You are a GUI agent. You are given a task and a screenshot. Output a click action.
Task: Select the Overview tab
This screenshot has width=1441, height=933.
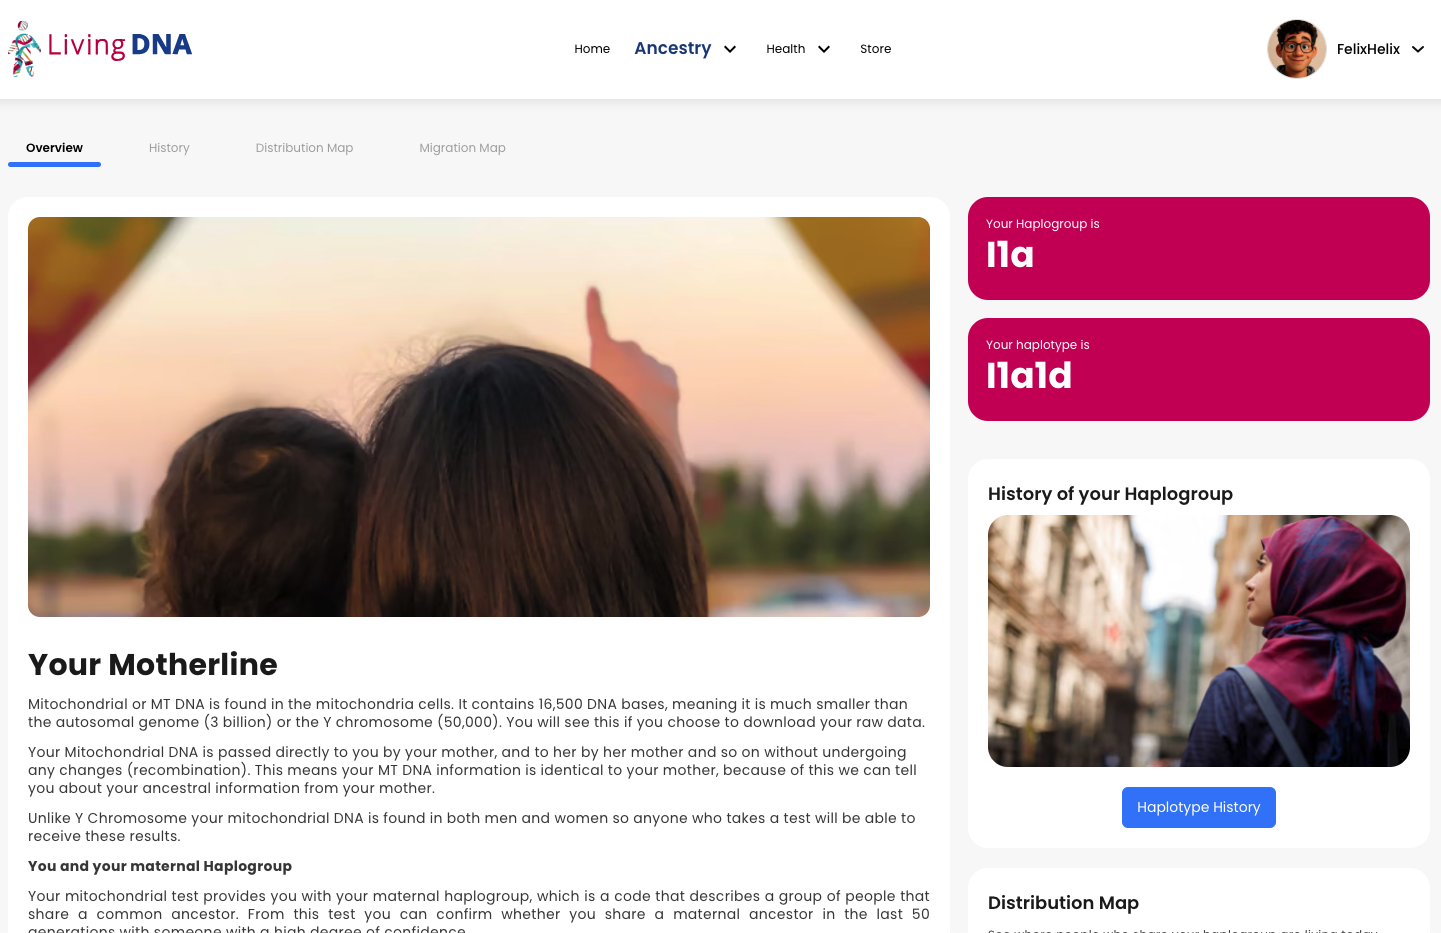[54, 148]
